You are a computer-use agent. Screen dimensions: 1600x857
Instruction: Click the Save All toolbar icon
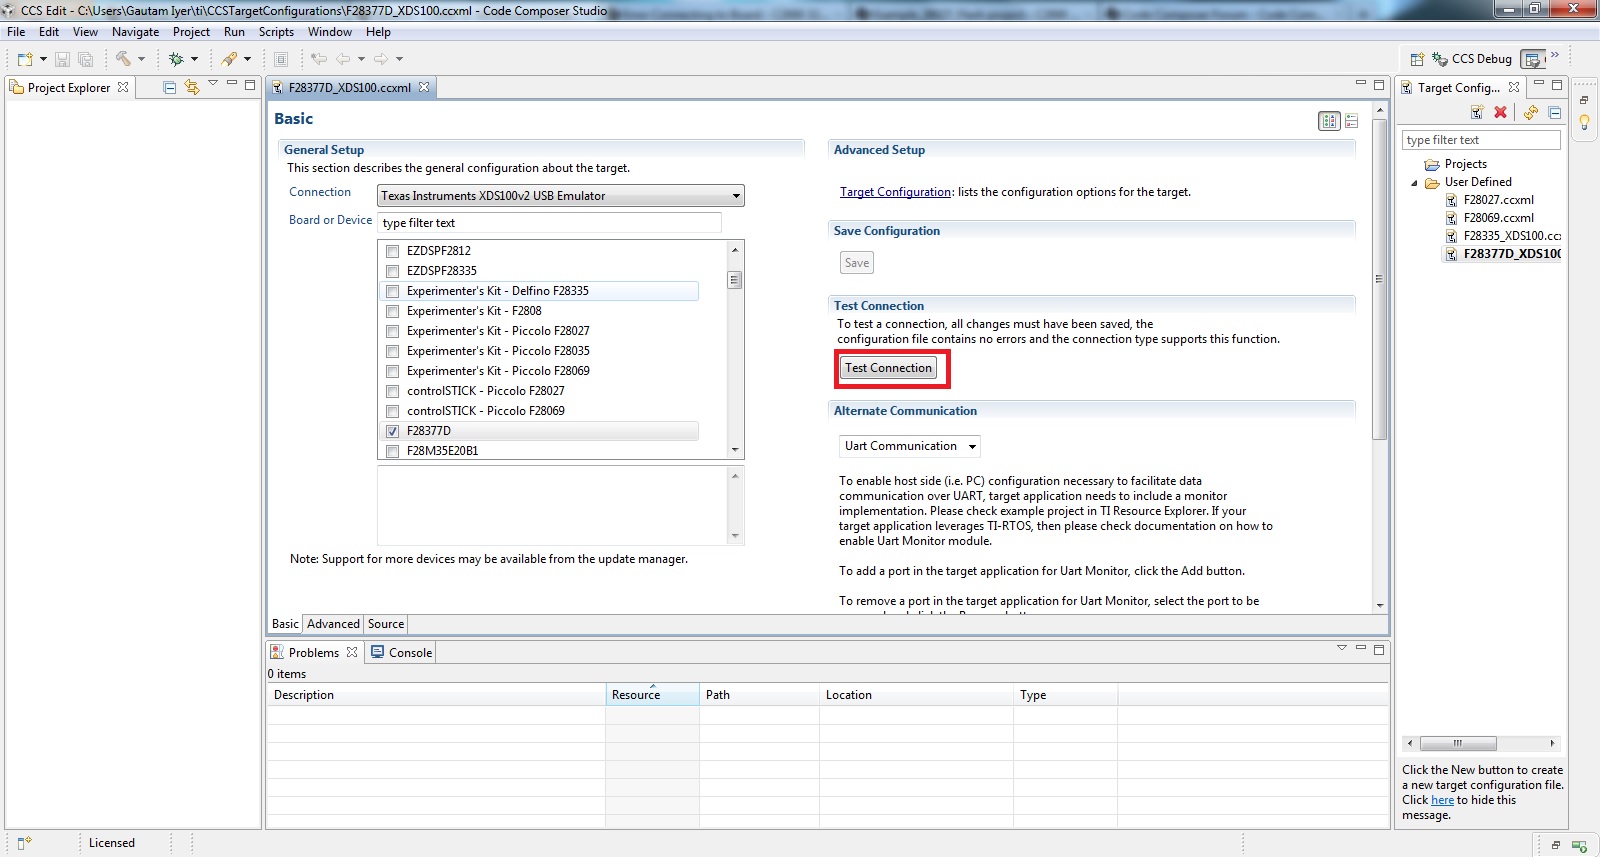tap(85, 59)
